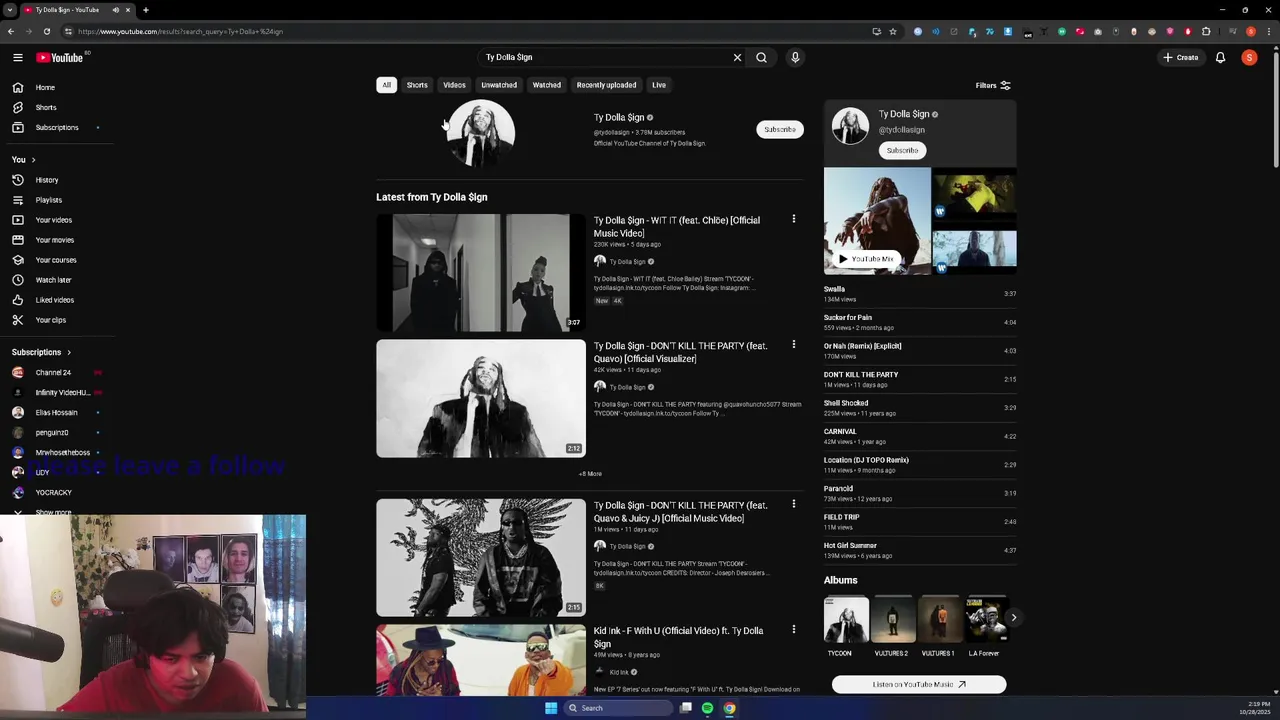Image resolution: width=1280 pixels, height=720 pixels.
Task: Play the WIT IT video thumbnail
Action: coord(481,273)
